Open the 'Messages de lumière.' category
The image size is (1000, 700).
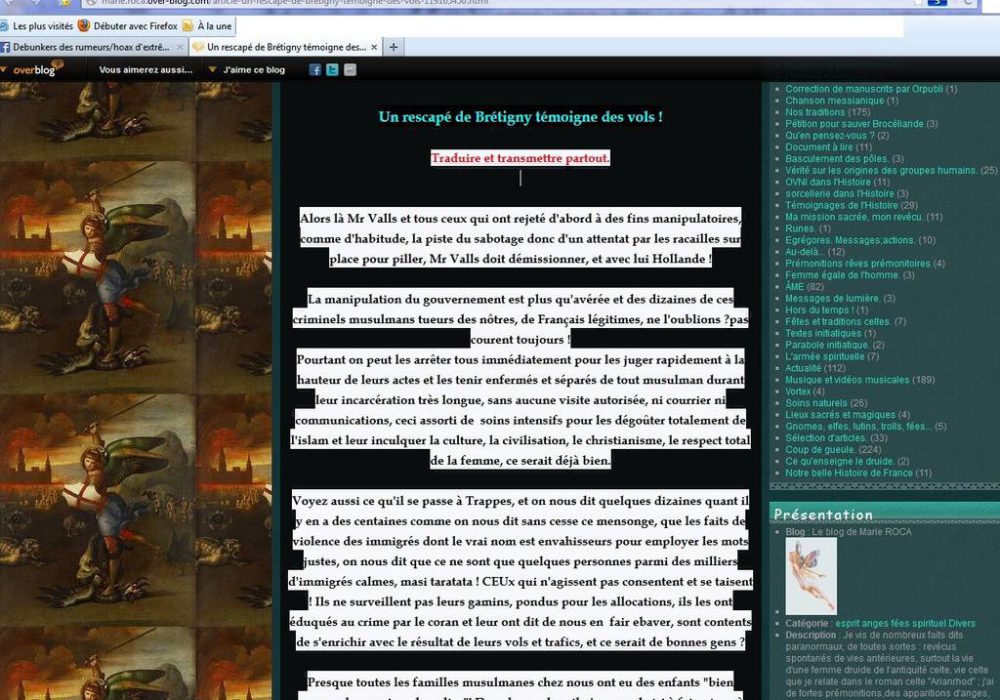pos(832,298)
